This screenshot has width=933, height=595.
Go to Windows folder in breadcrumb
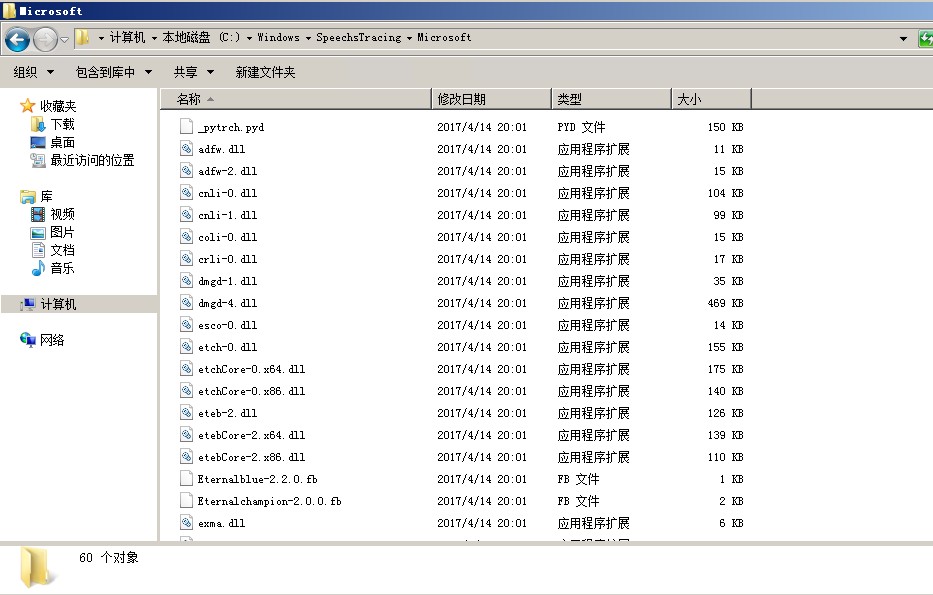(278, 37)
